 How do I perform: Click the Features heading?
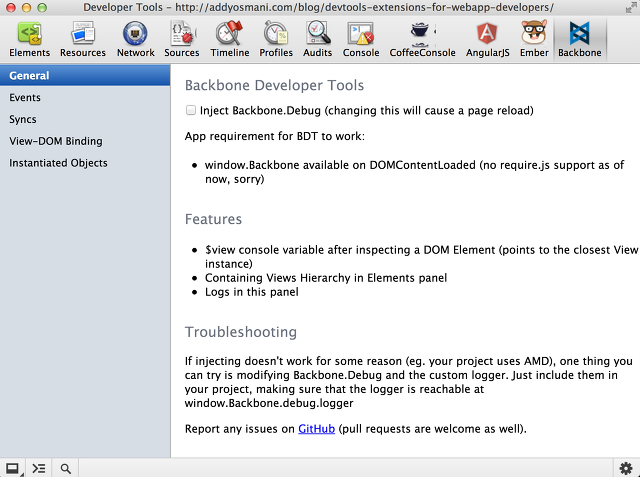pos(213,219)
